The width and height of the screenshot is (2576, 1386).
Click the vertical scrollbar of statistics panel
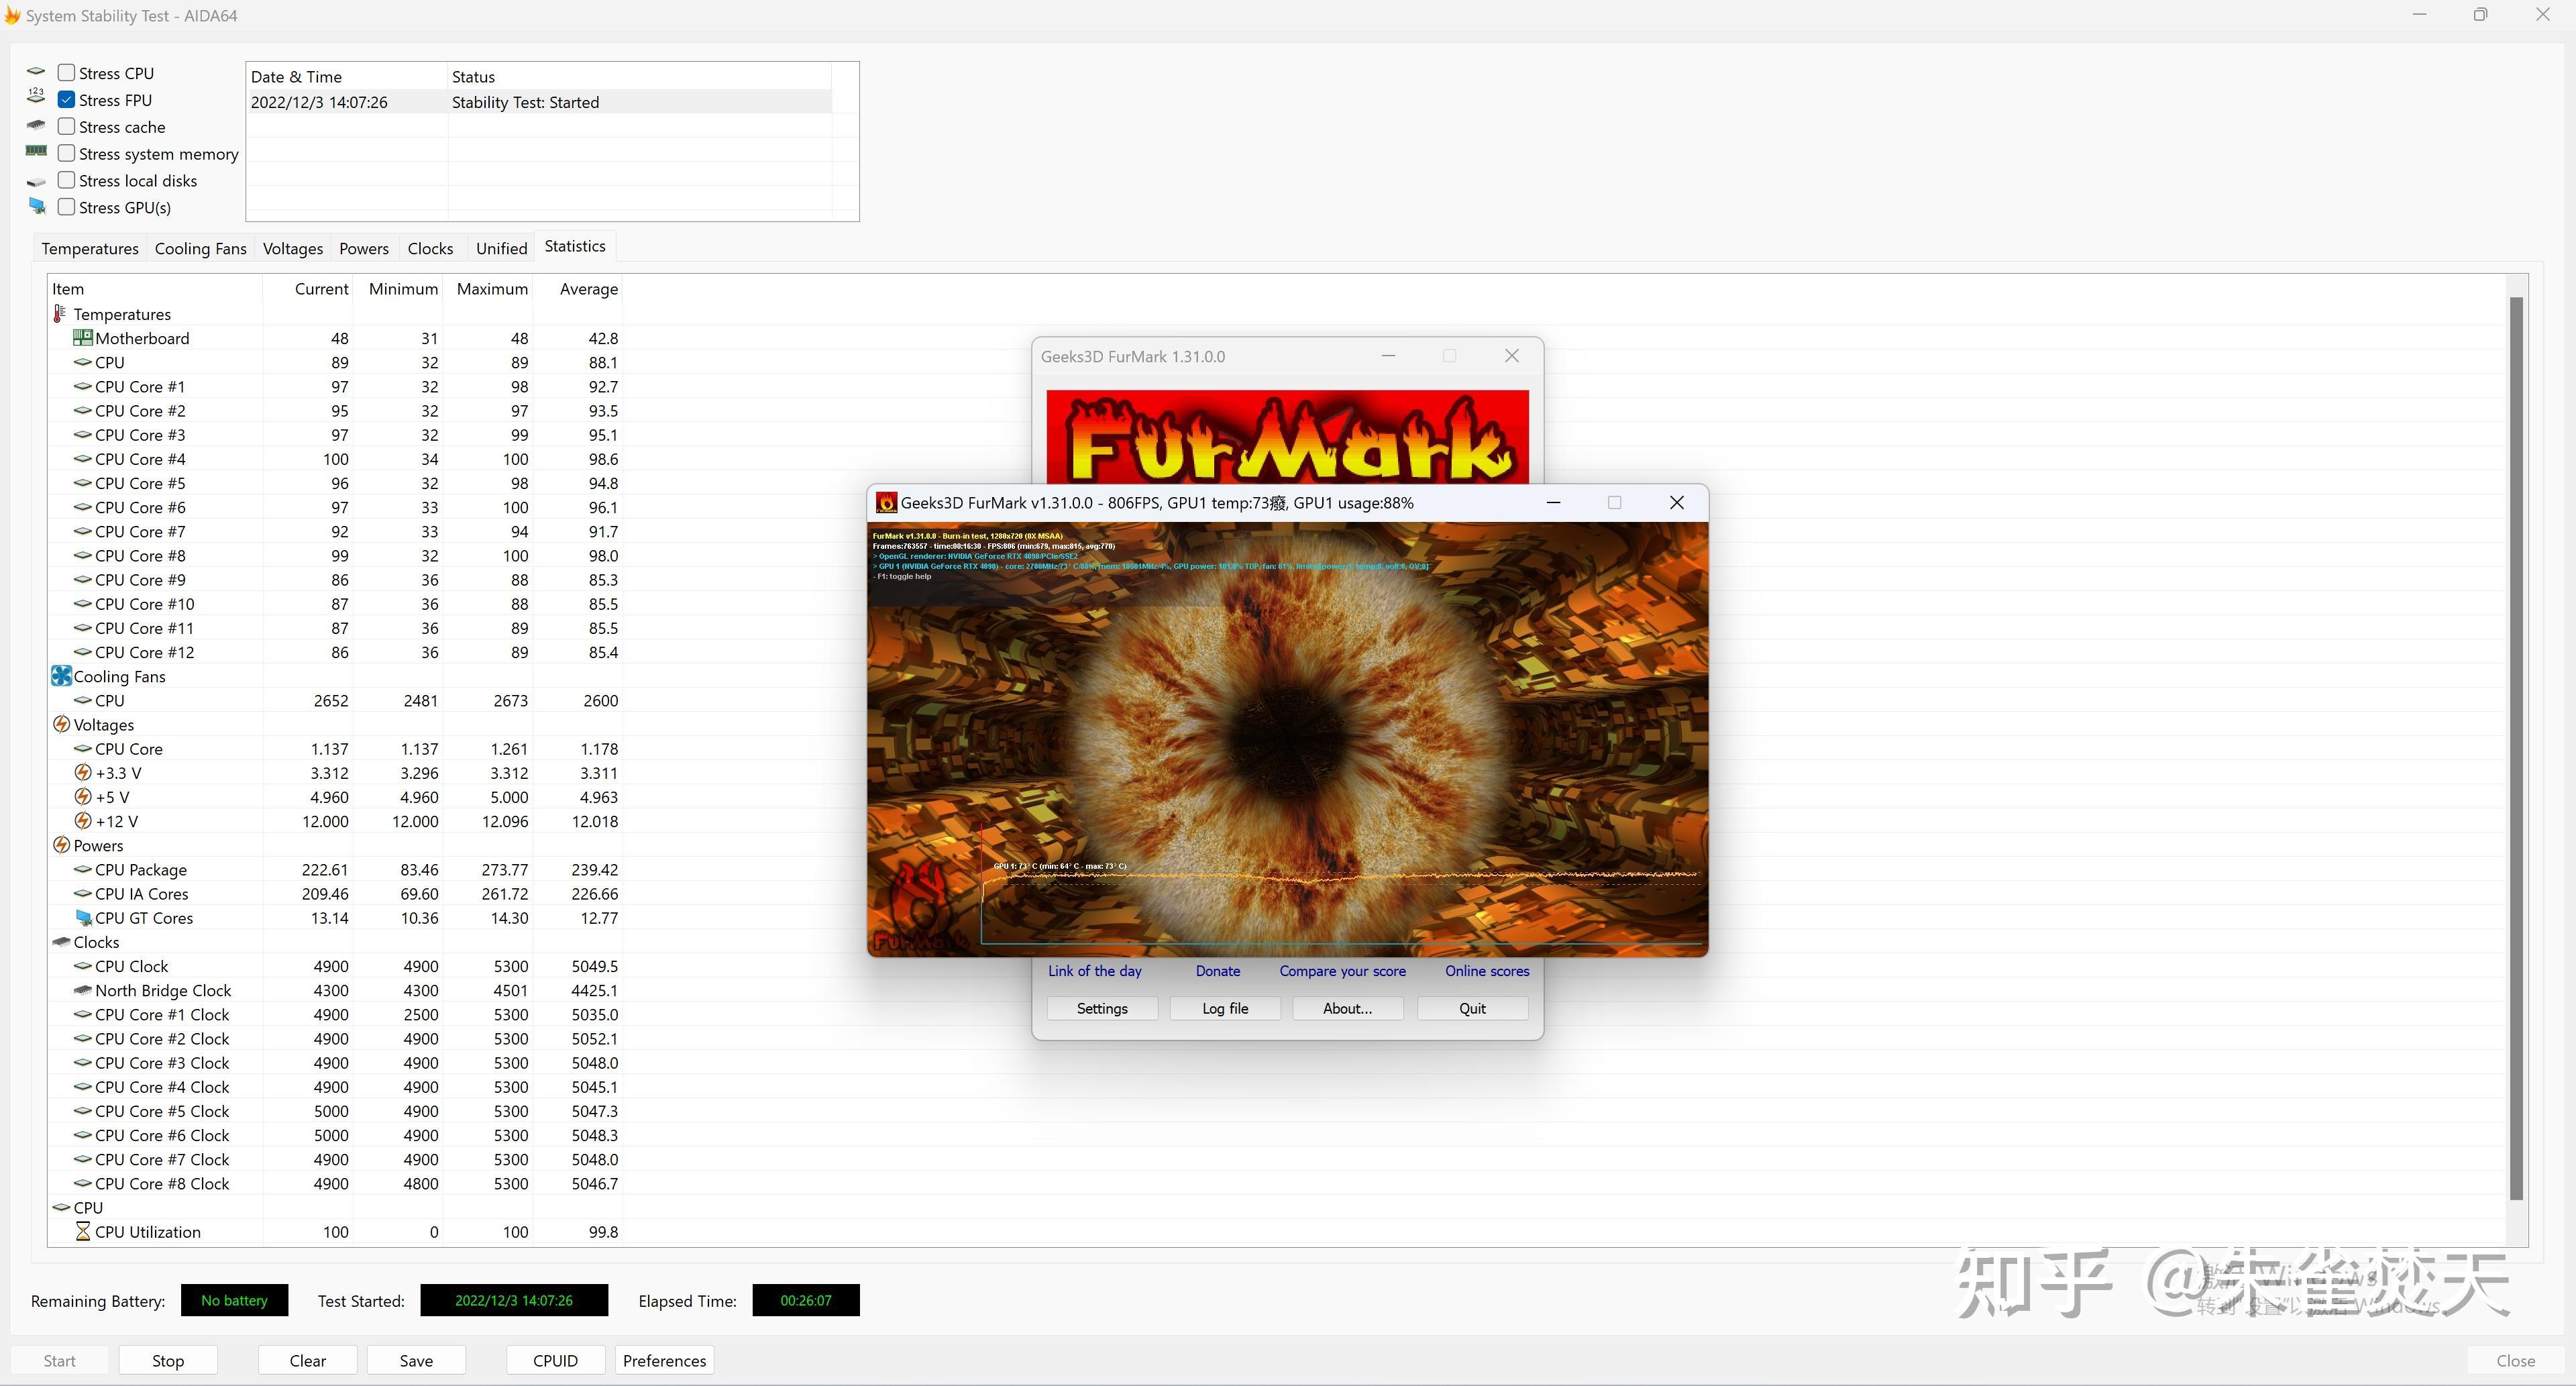[x=2516, y=750]
